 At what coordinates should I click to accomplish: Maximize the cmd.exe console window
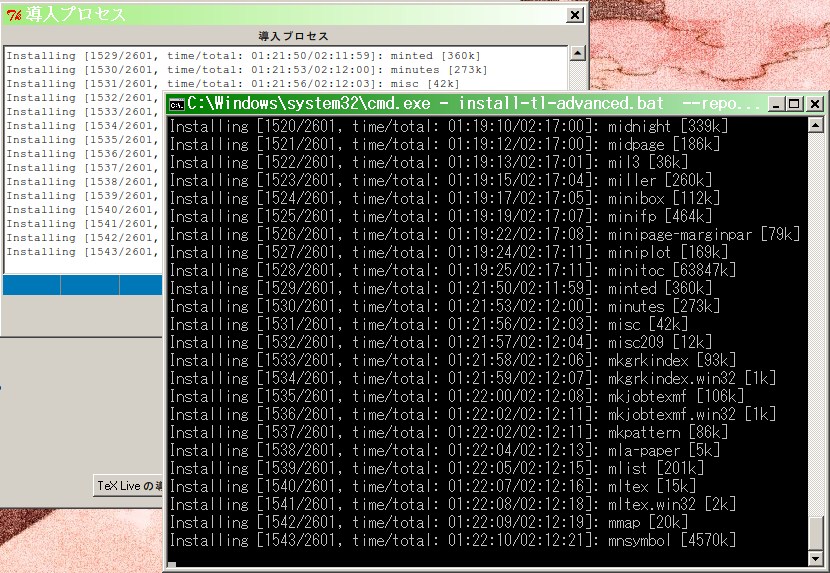(x=795, y=104)
